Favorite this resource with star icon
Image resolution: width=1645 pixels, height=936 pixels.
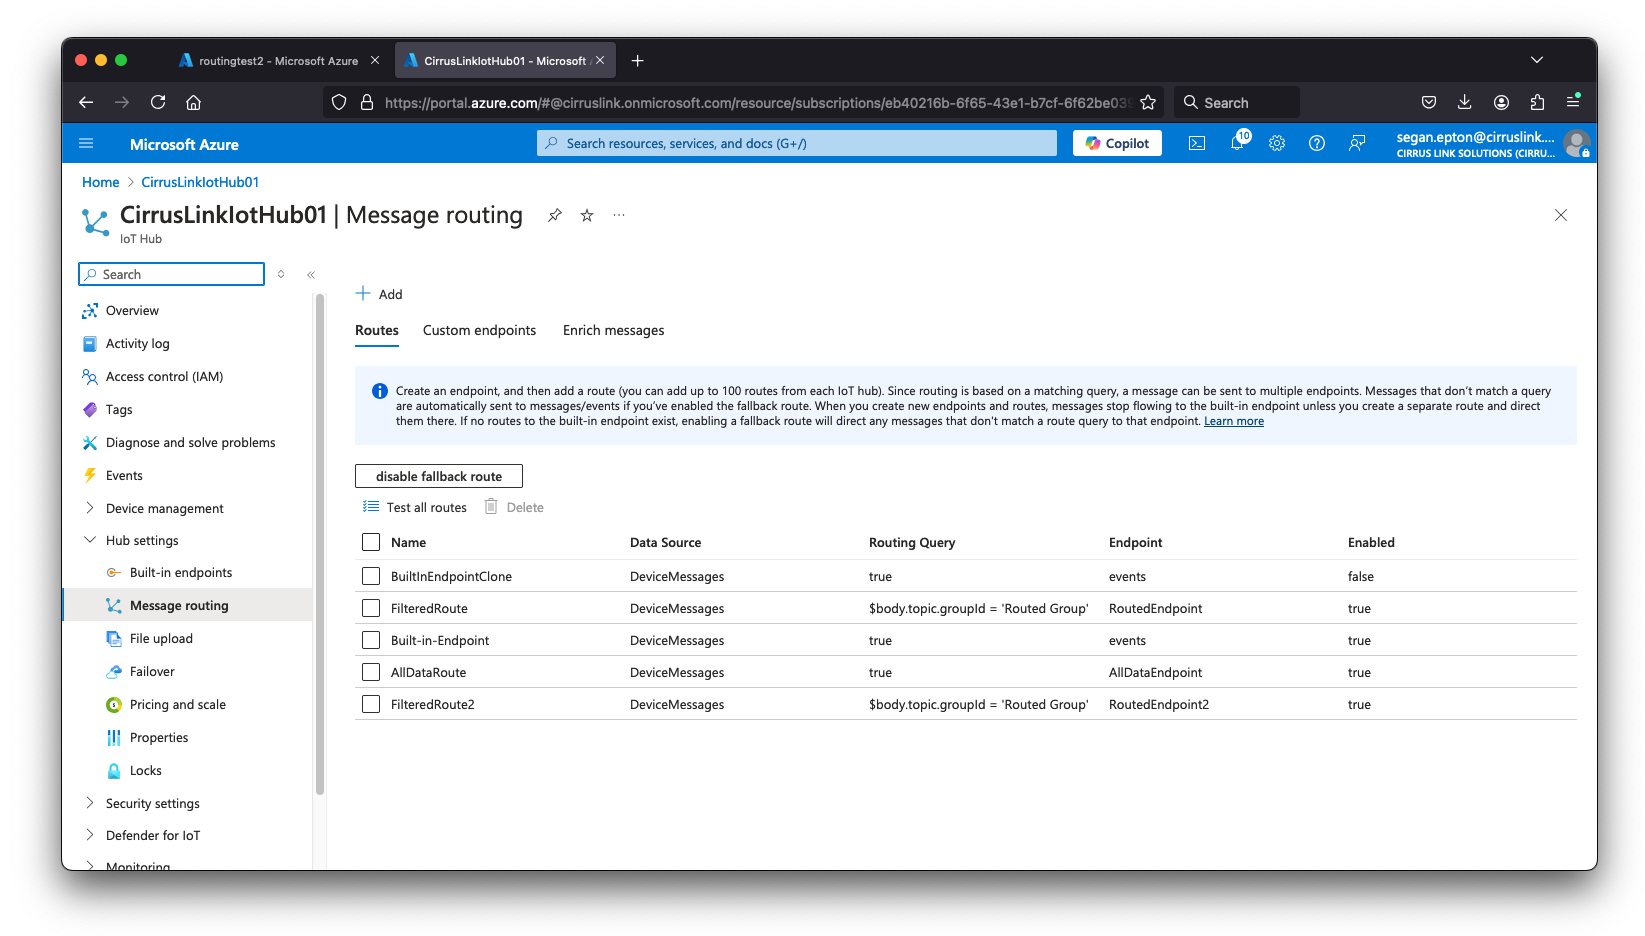tap(587, 216)
